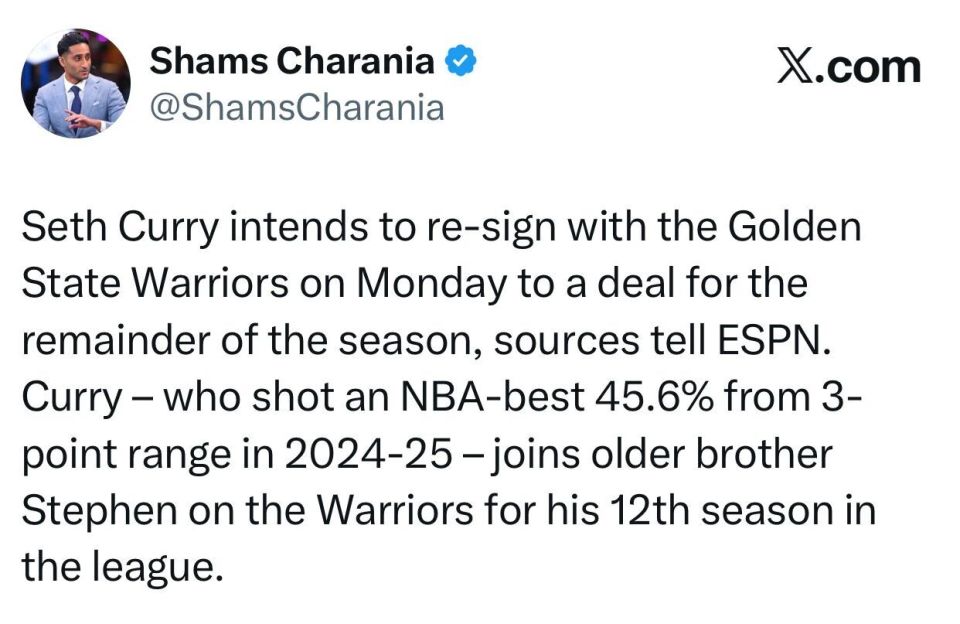This screenshot has width=960, height=624.
Task: Click "the league." on the last line
Action: pos(119,567)
